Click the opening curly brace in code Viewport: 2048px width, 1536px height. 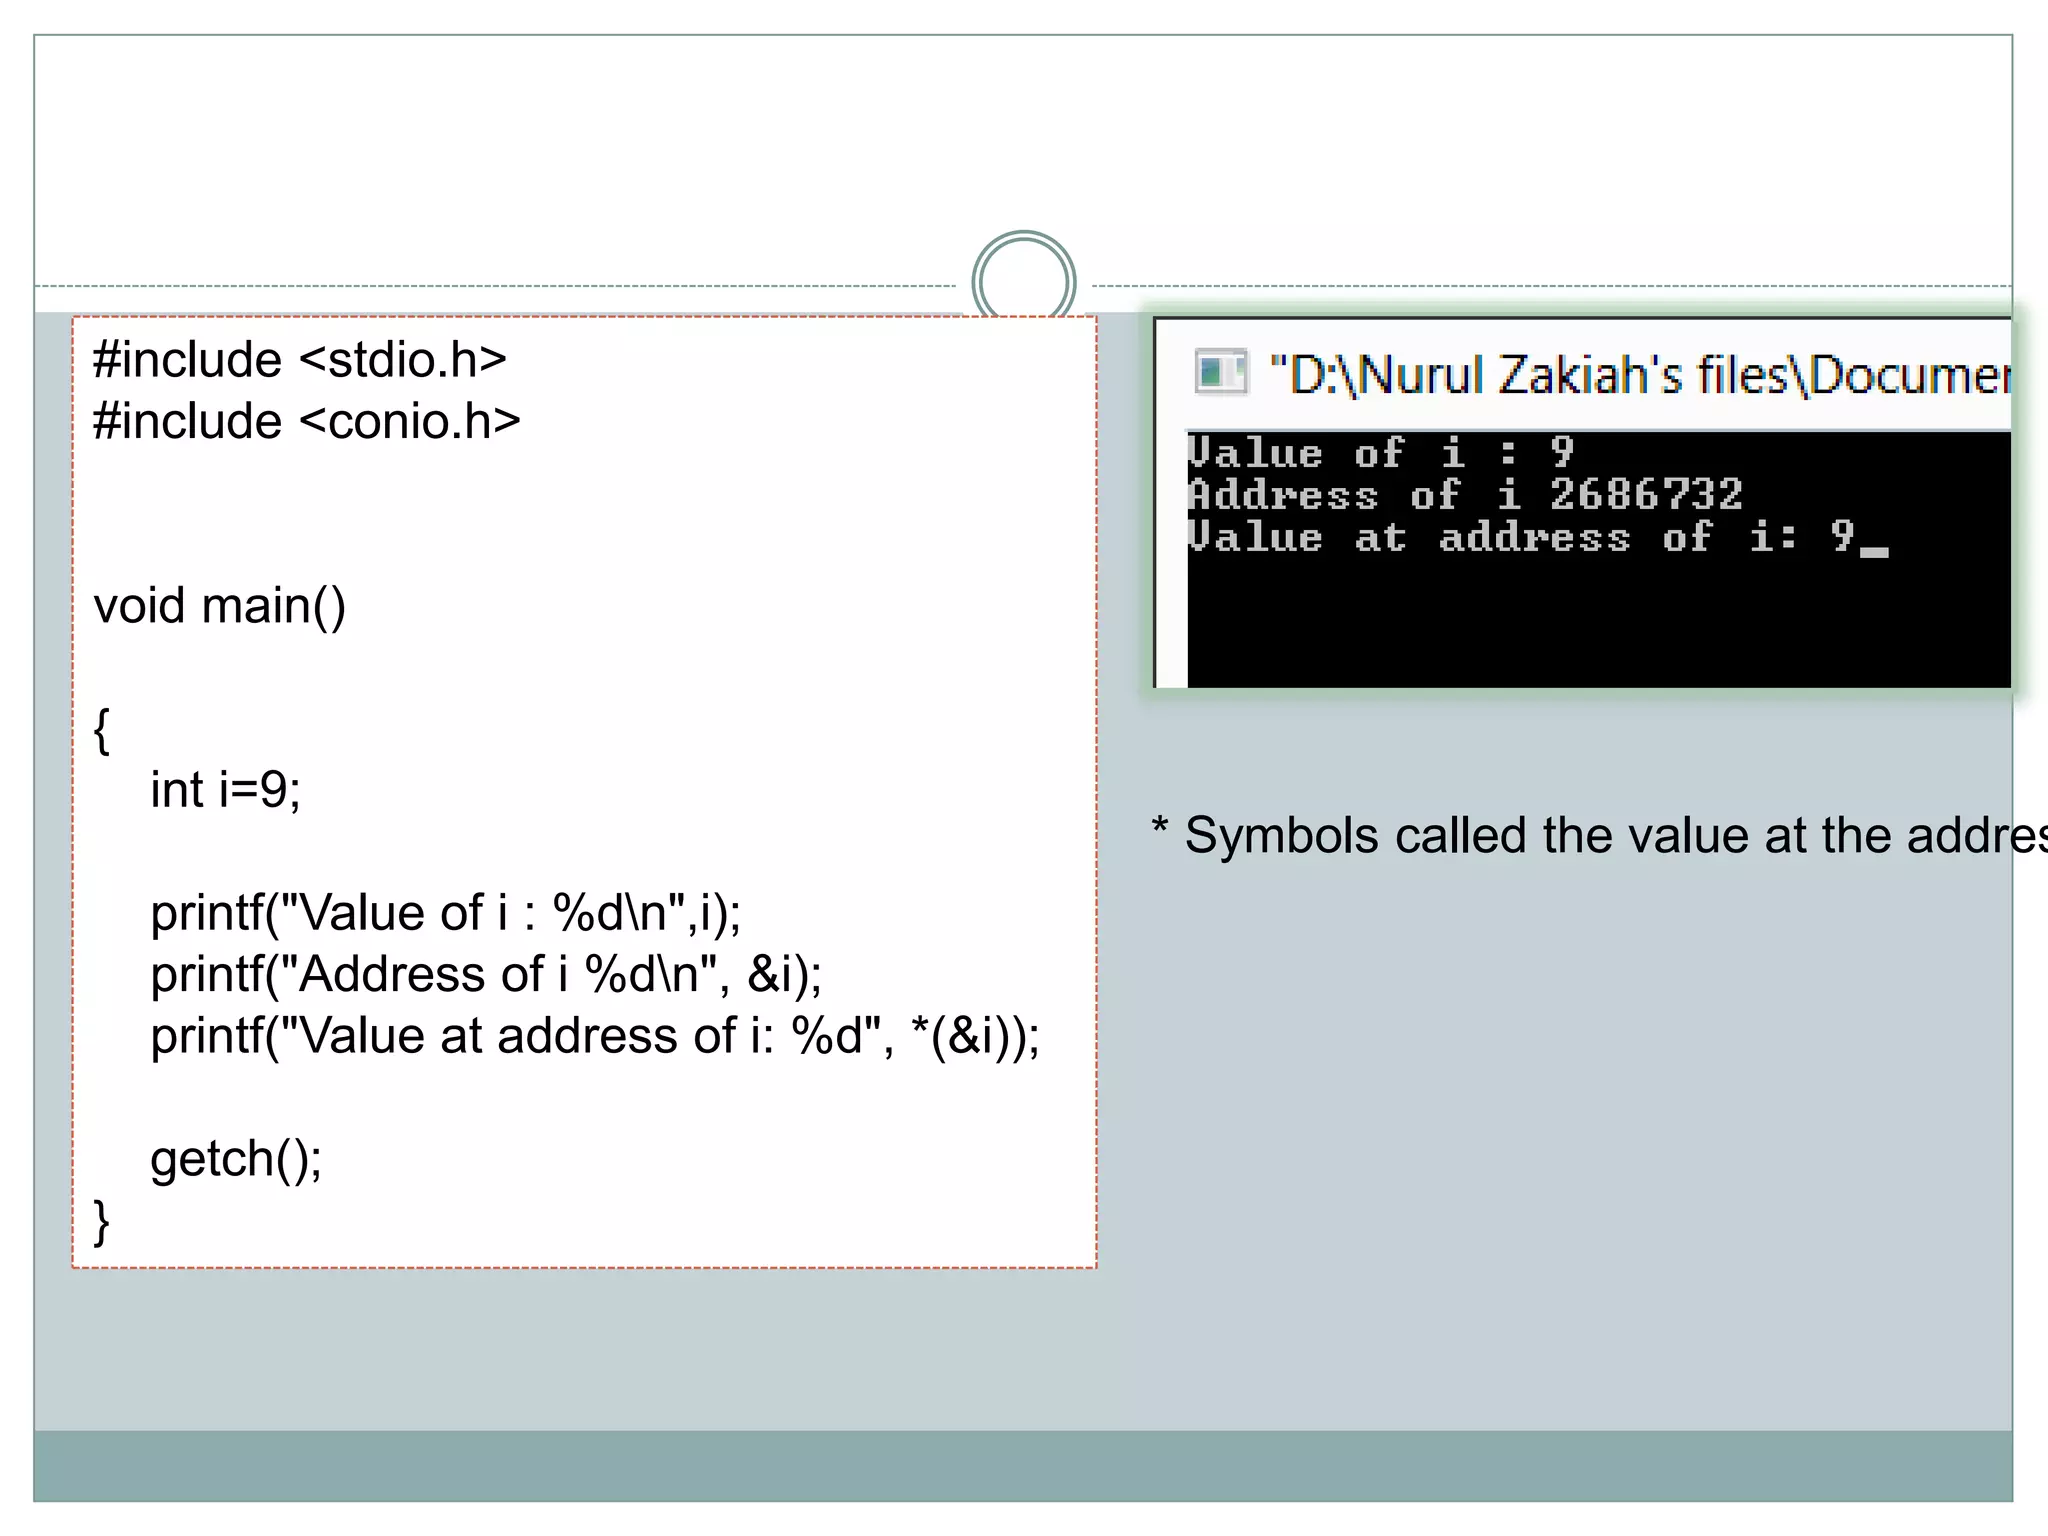[101, 730]
